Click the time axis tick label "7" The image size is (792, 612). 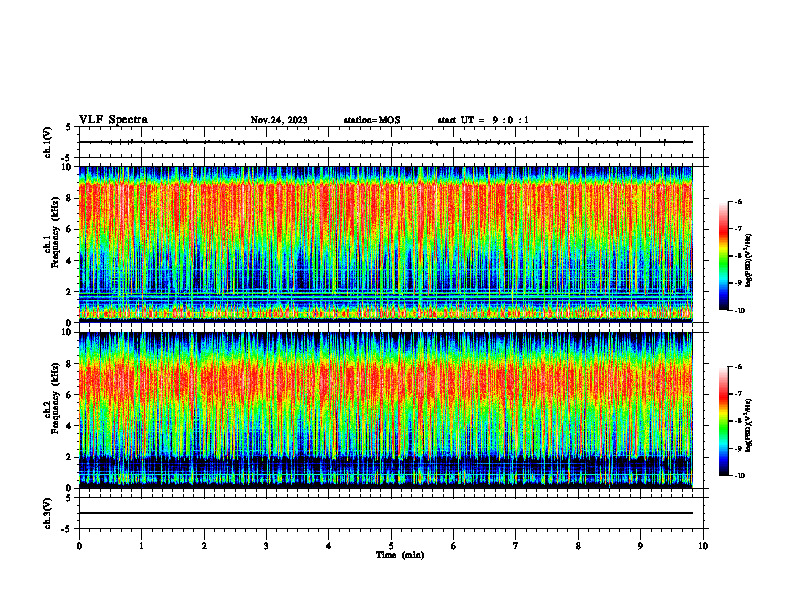[x=516, y=546]
